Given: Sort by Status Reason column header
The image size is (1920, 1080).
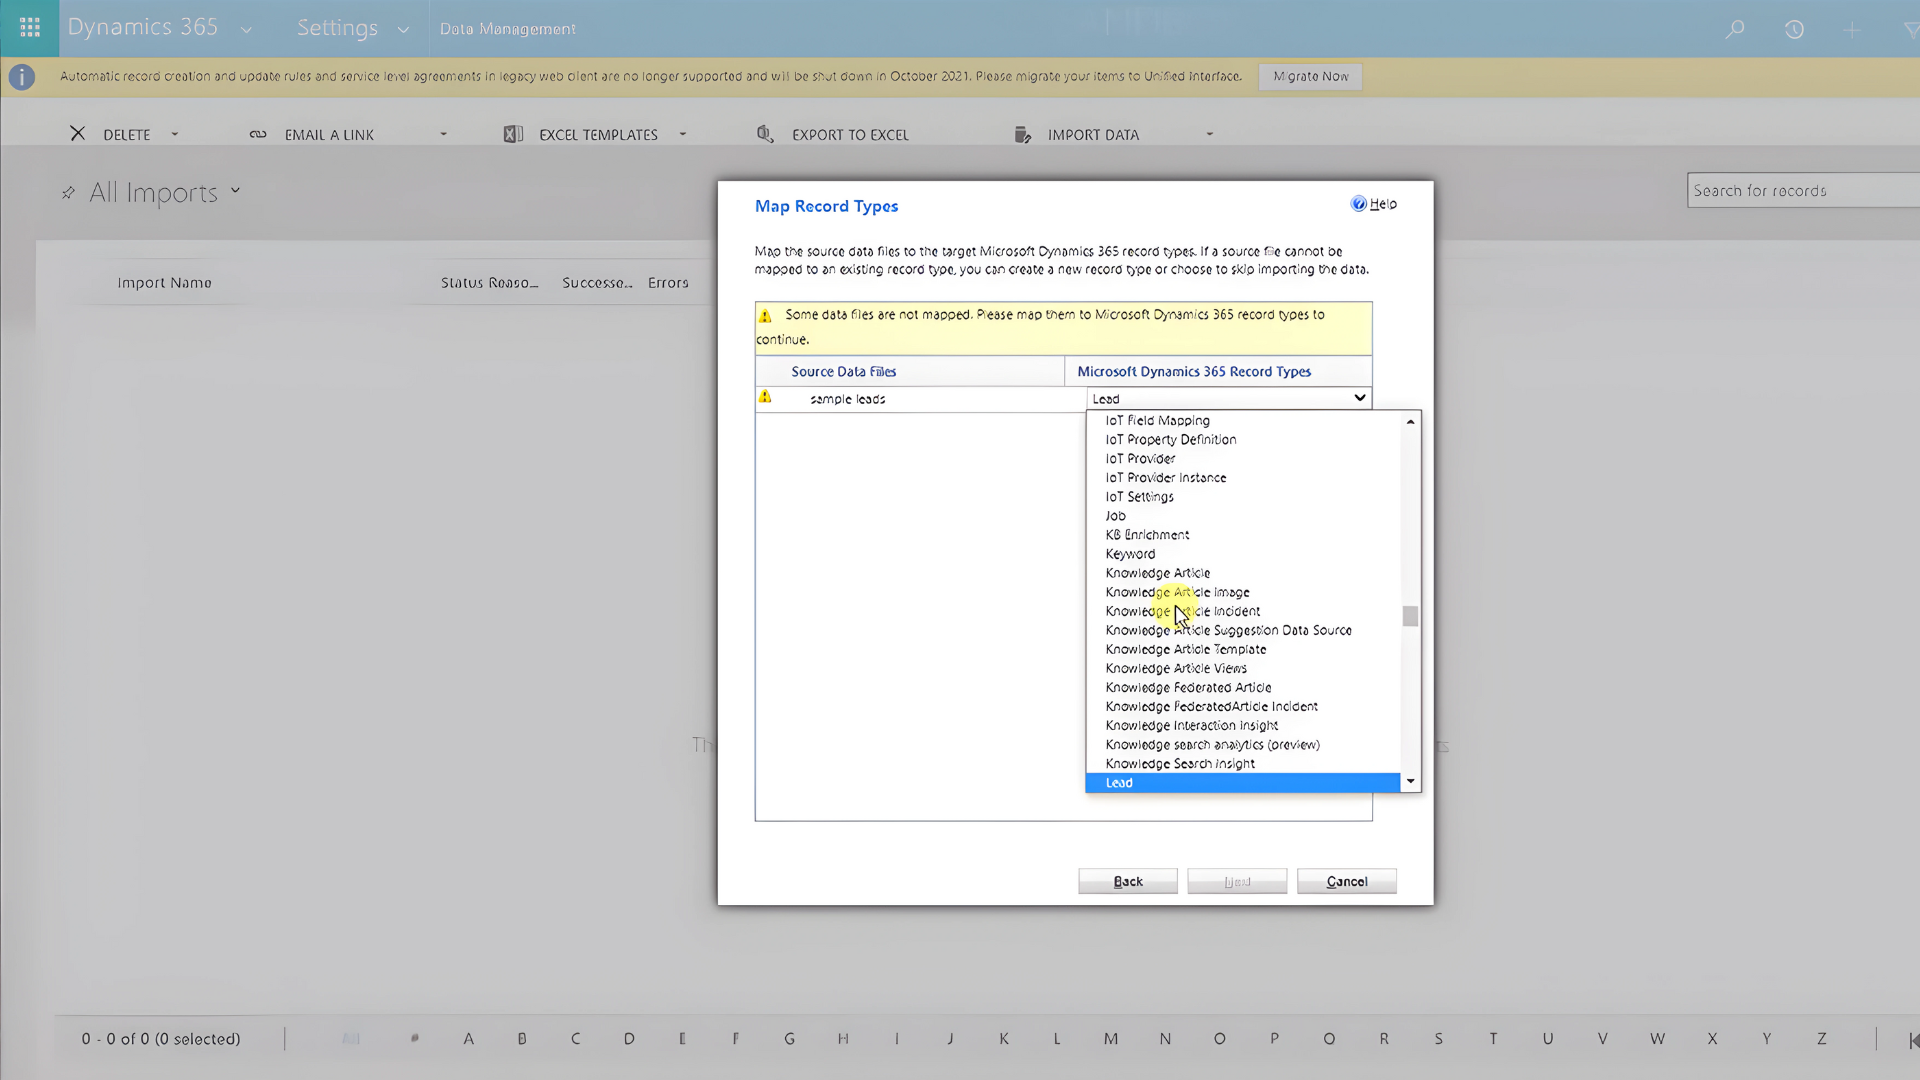Looking at the screenshot, I should (x=490, y=283).
